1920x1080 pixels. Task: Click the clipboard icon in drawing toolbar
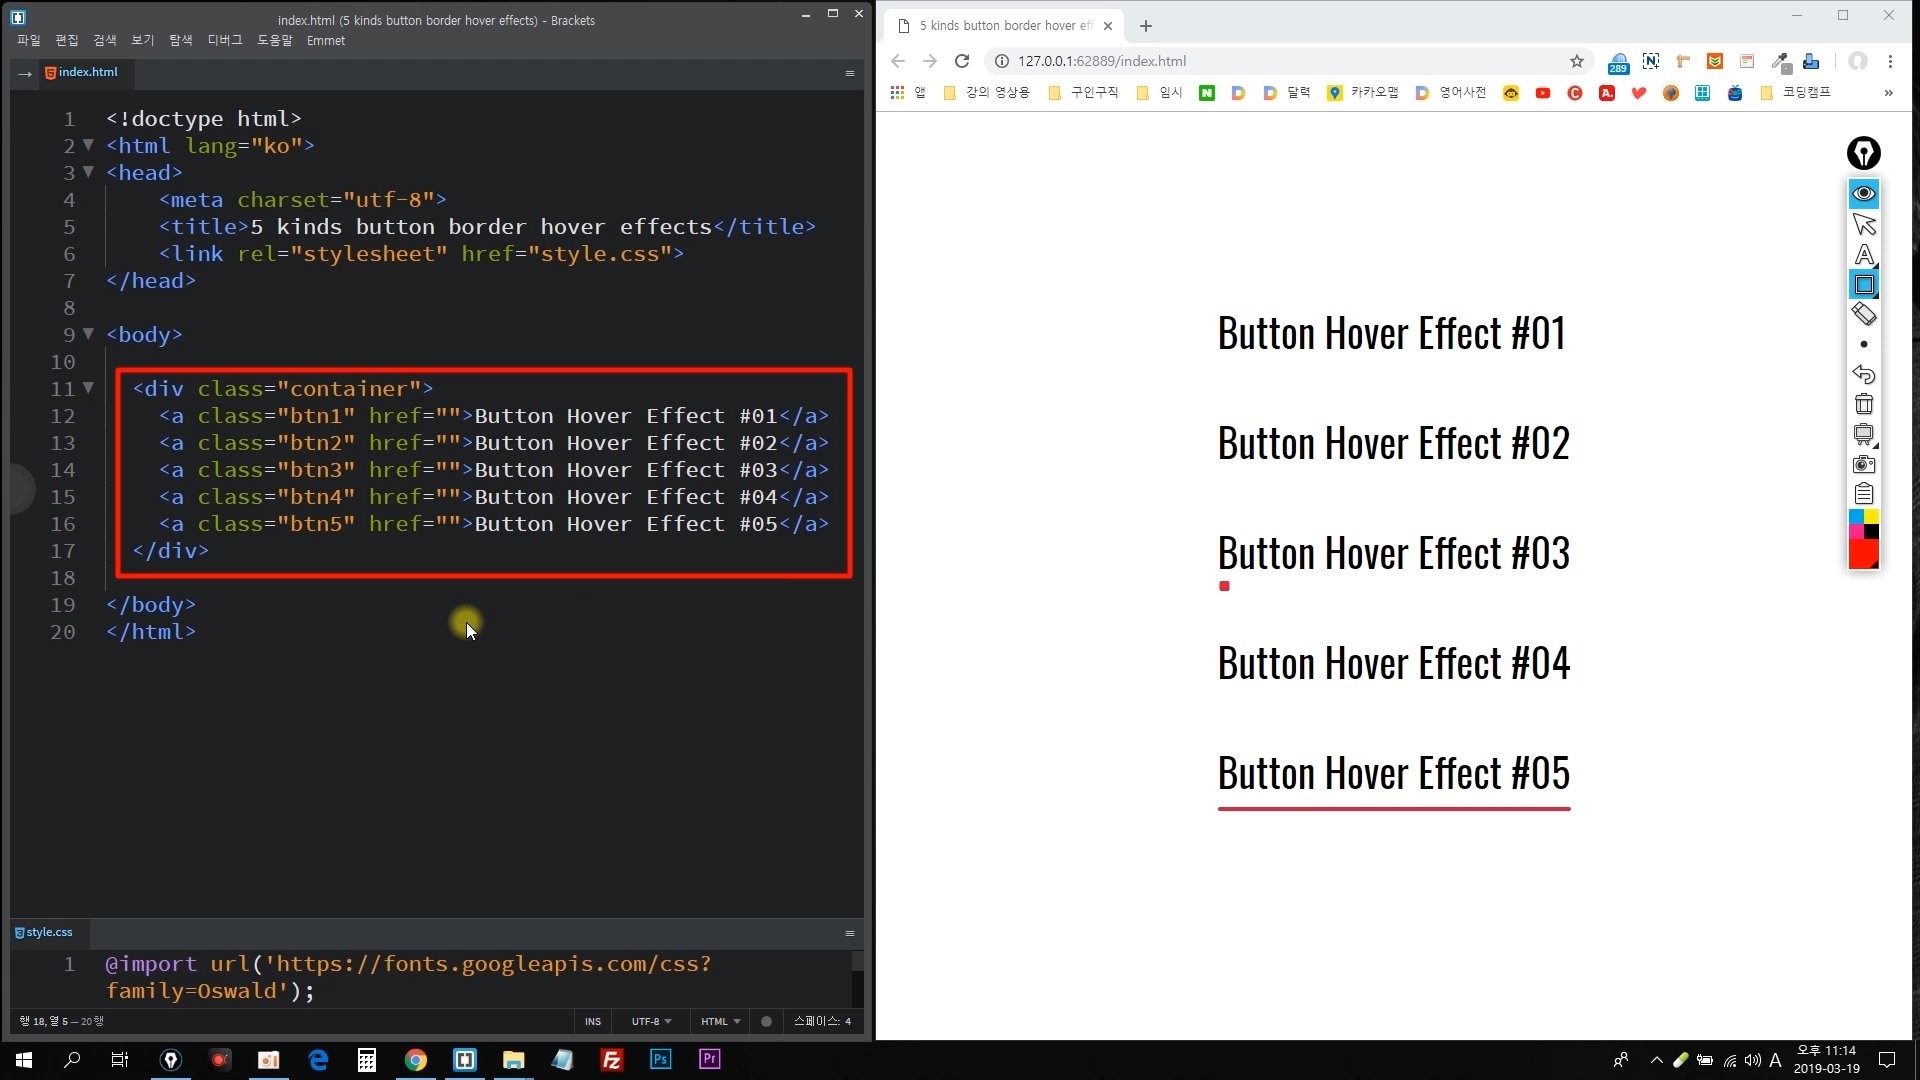(x=1863, y=494)
